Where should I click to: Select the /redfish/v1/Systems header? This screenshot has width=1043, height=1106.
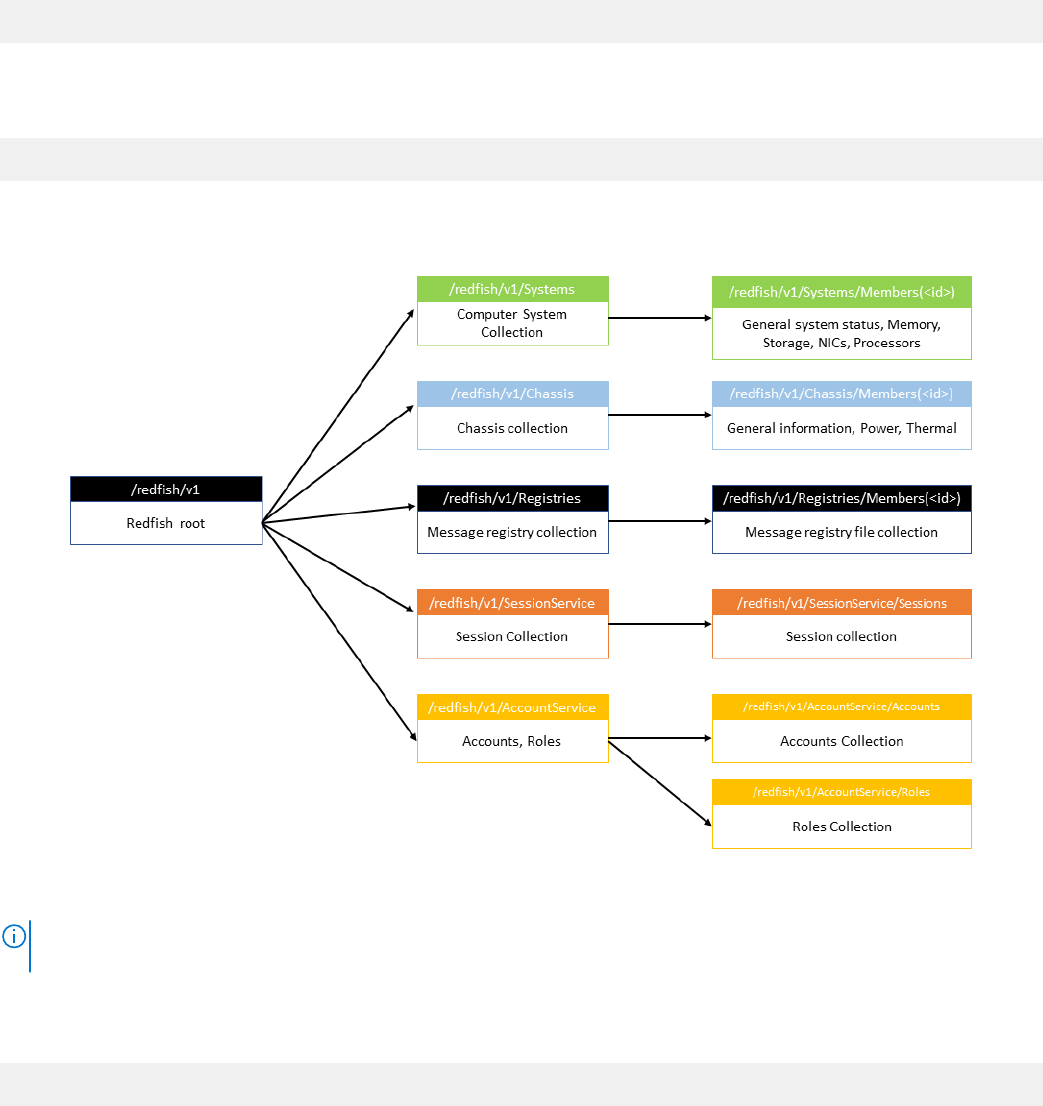(512, 289)
